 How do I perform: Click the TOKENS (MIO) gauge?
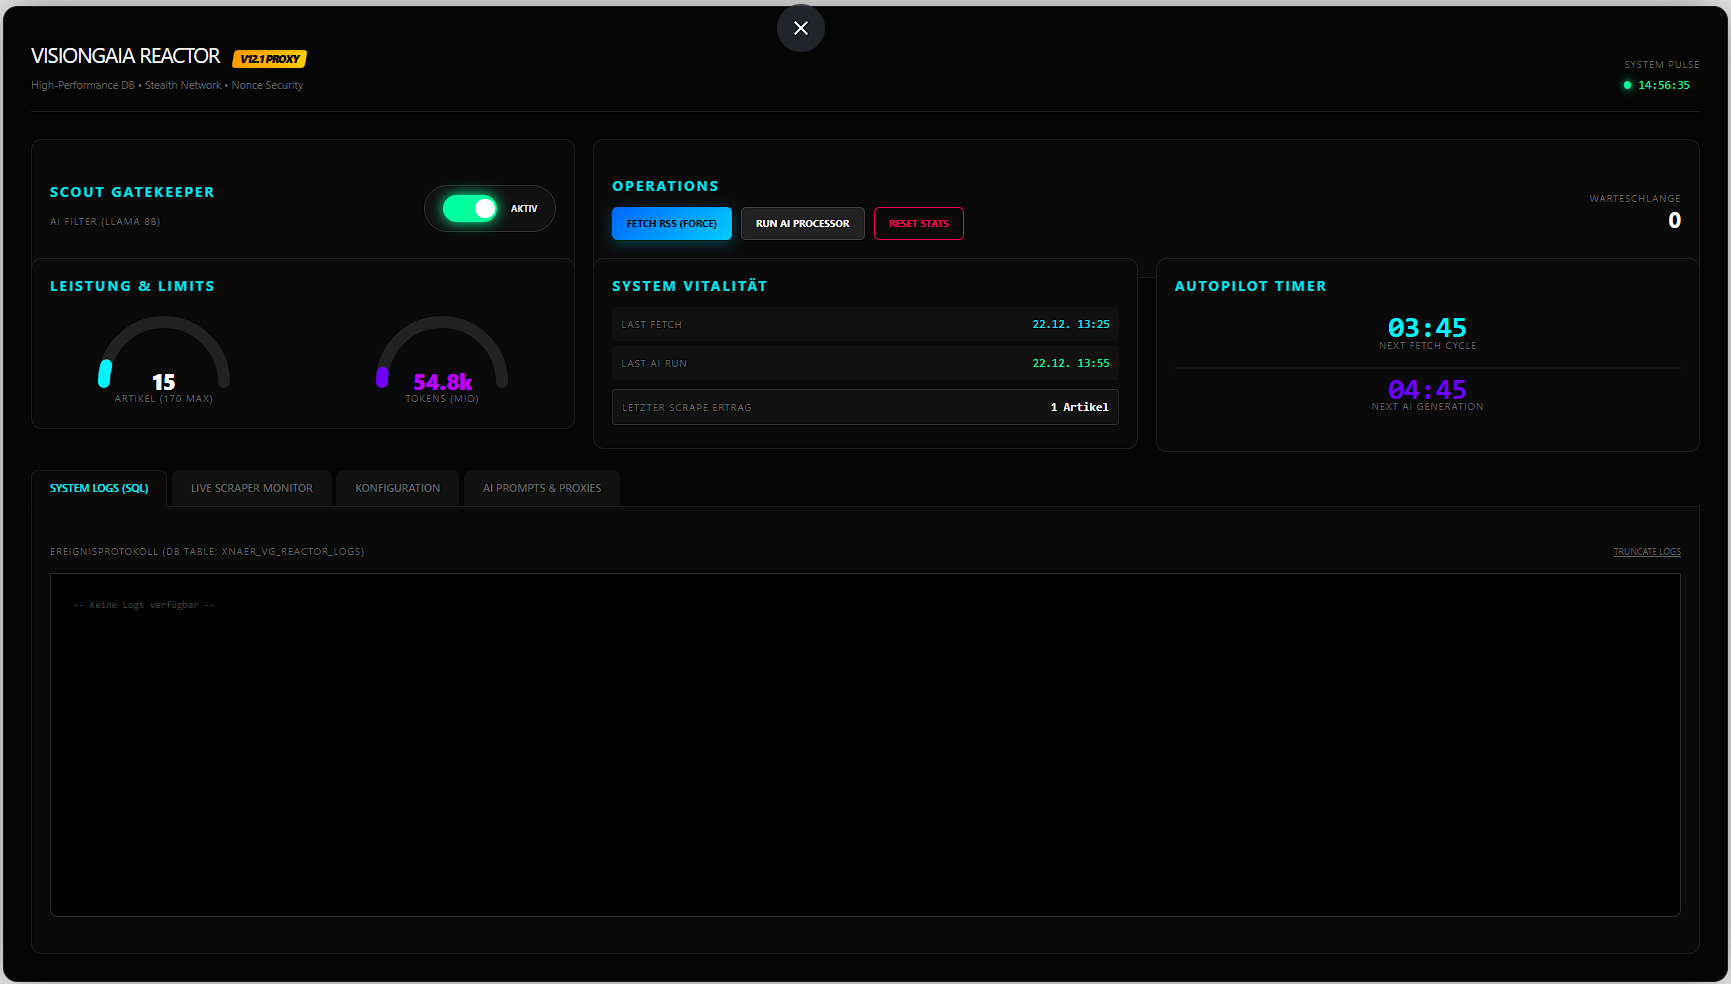(441, 362)
